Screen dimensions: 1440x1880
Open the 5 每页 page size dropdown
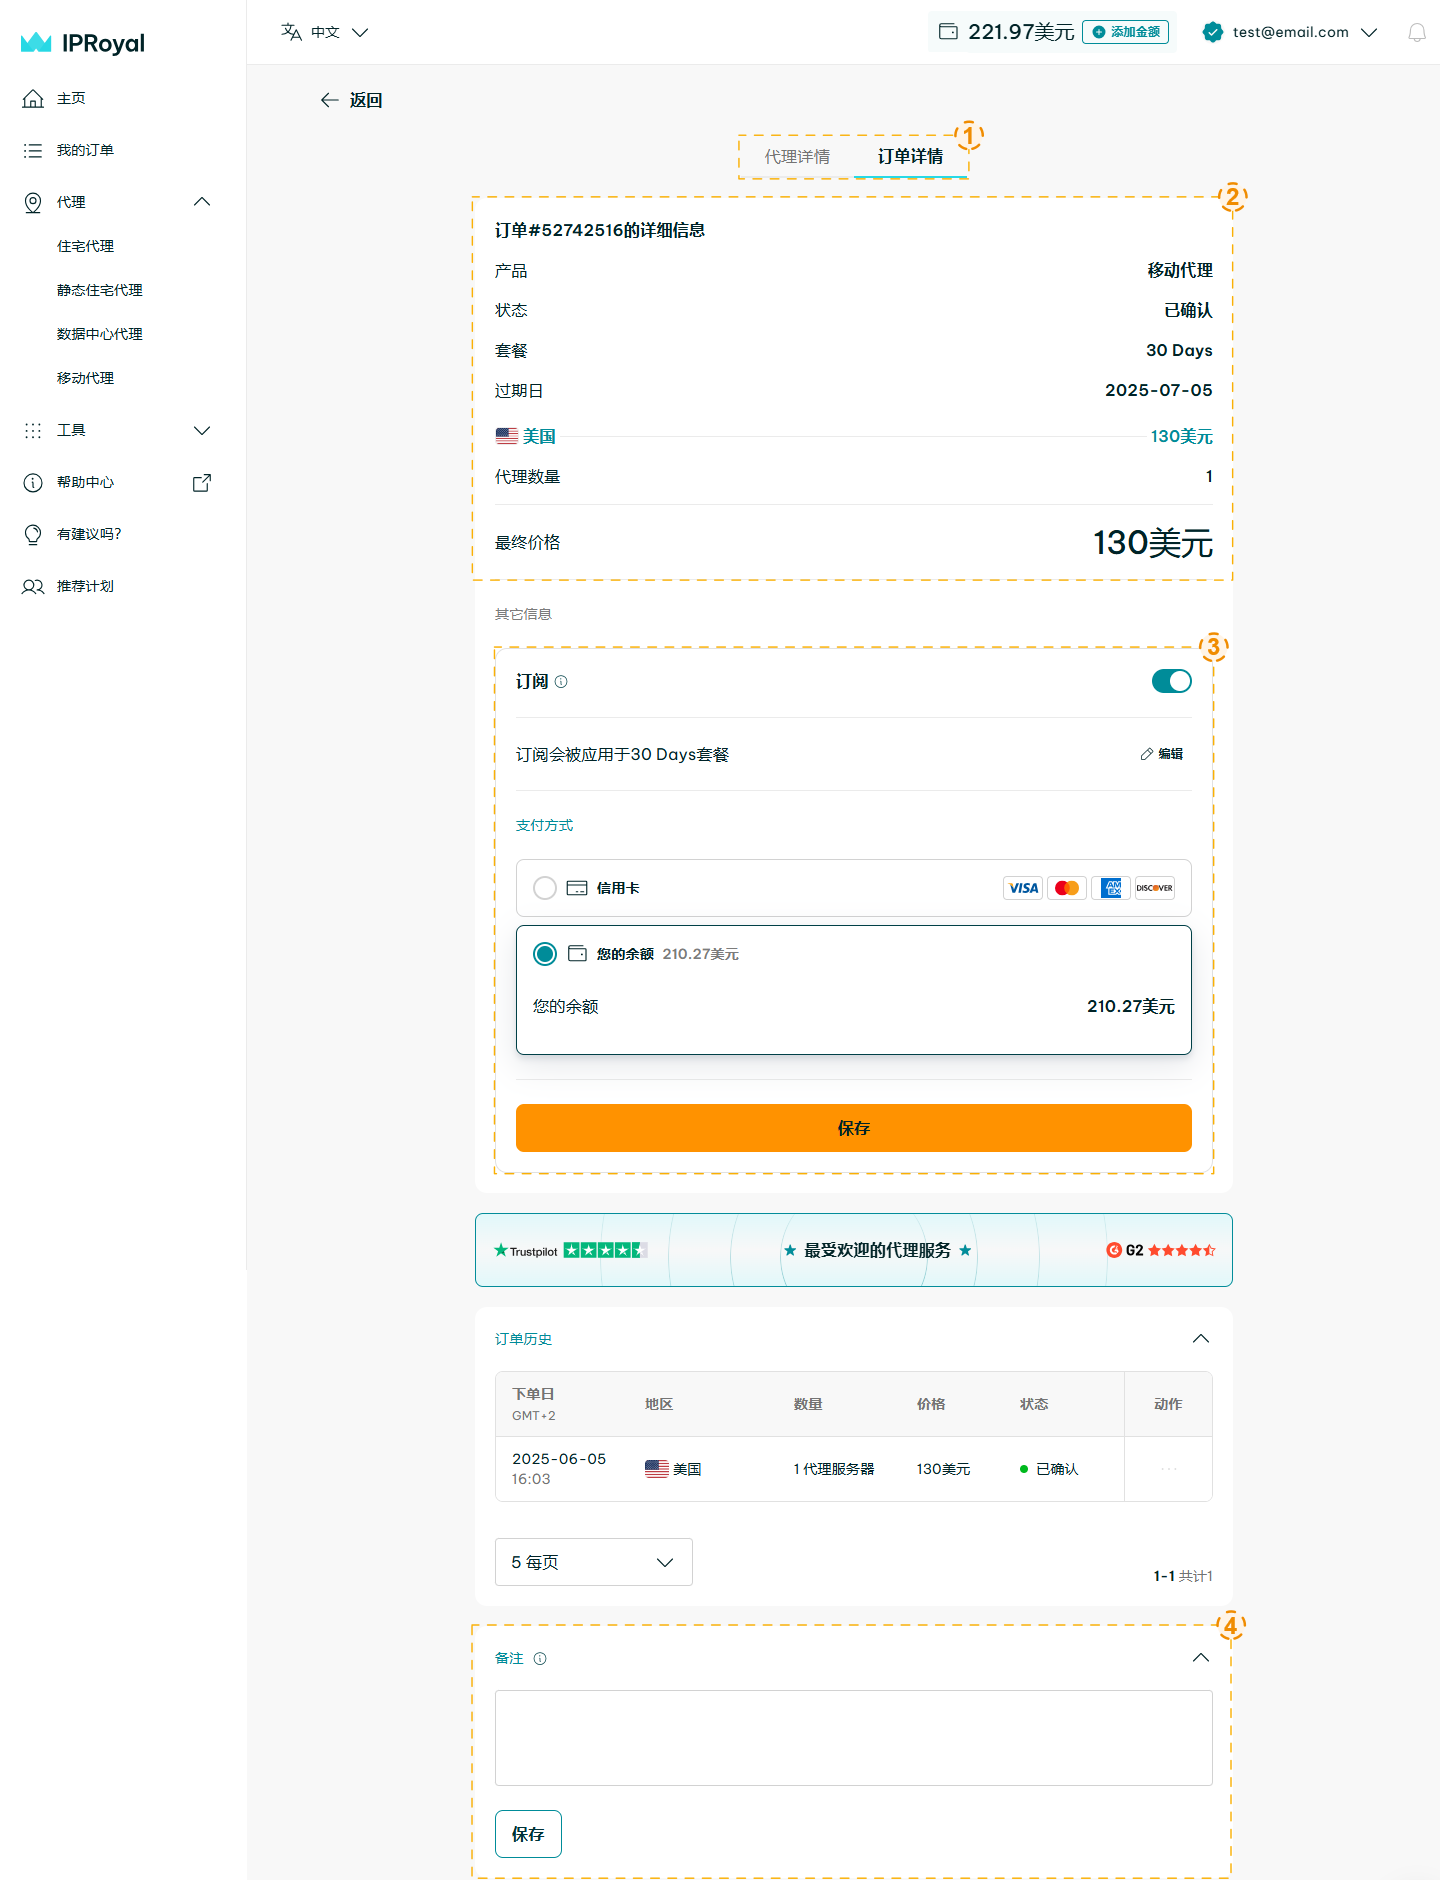[593, 1562]
